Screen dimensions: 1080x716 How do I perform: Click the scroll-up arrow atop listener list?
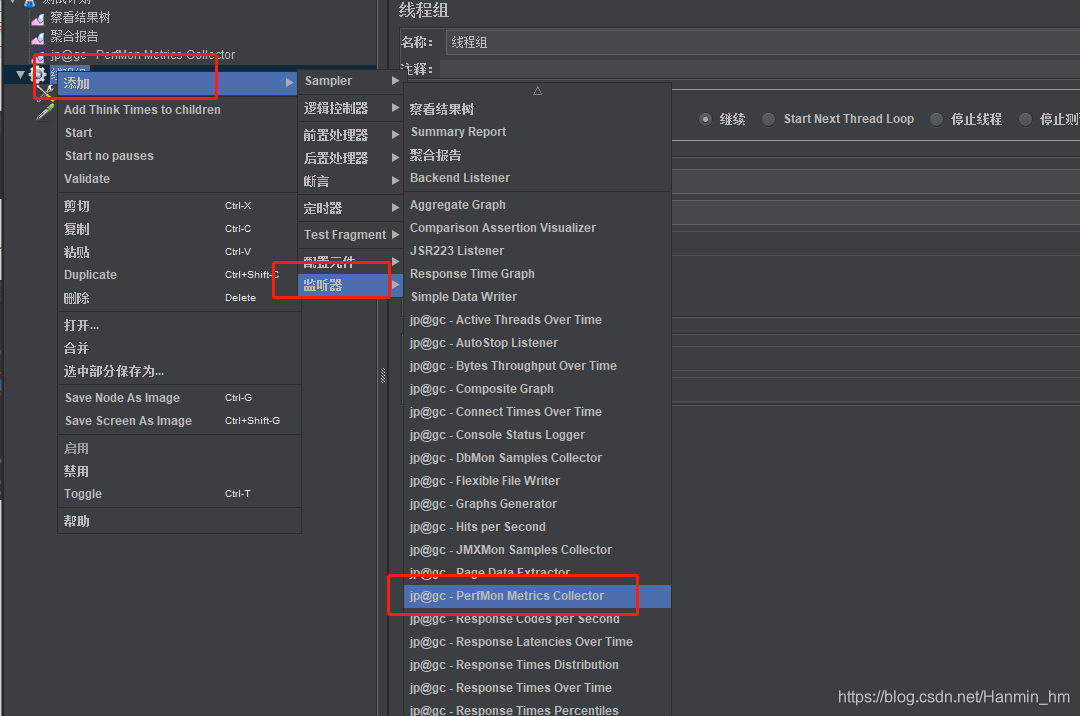point(537,91)
